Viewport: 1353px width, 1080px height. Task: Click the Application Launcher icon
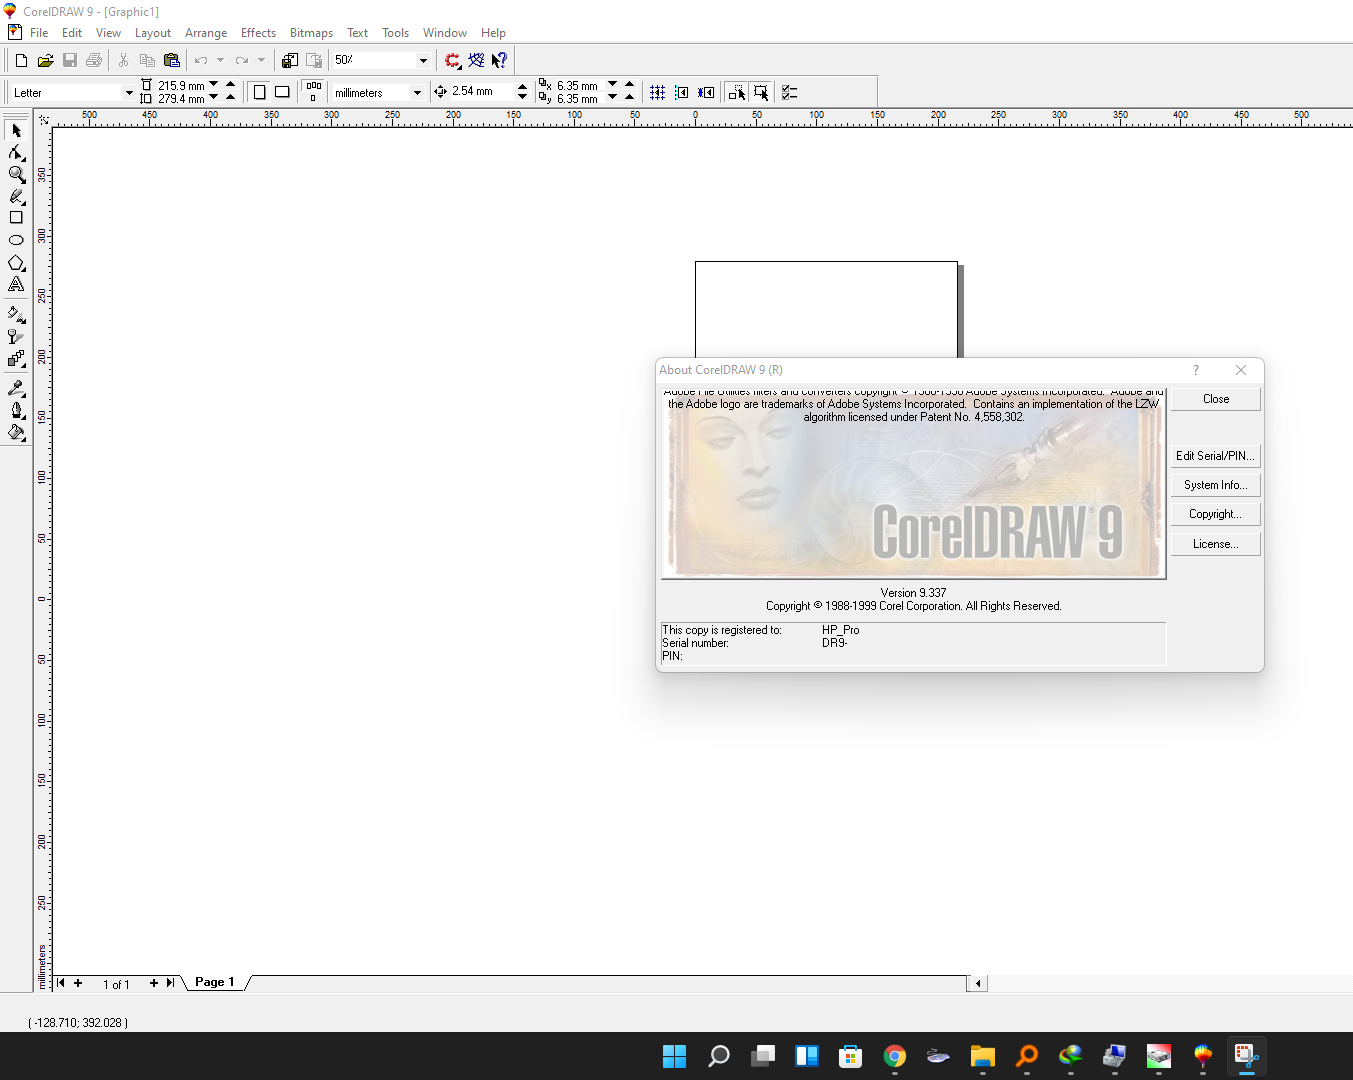(x=453, y=60)
